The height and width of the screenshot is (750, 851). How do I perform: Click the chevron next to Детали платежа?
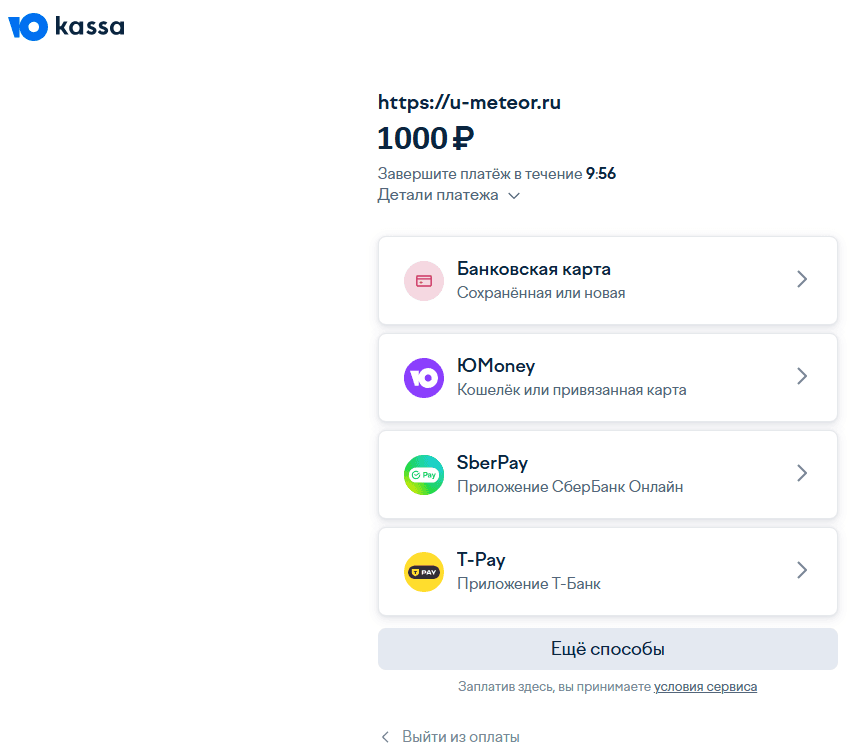(514, 196)
